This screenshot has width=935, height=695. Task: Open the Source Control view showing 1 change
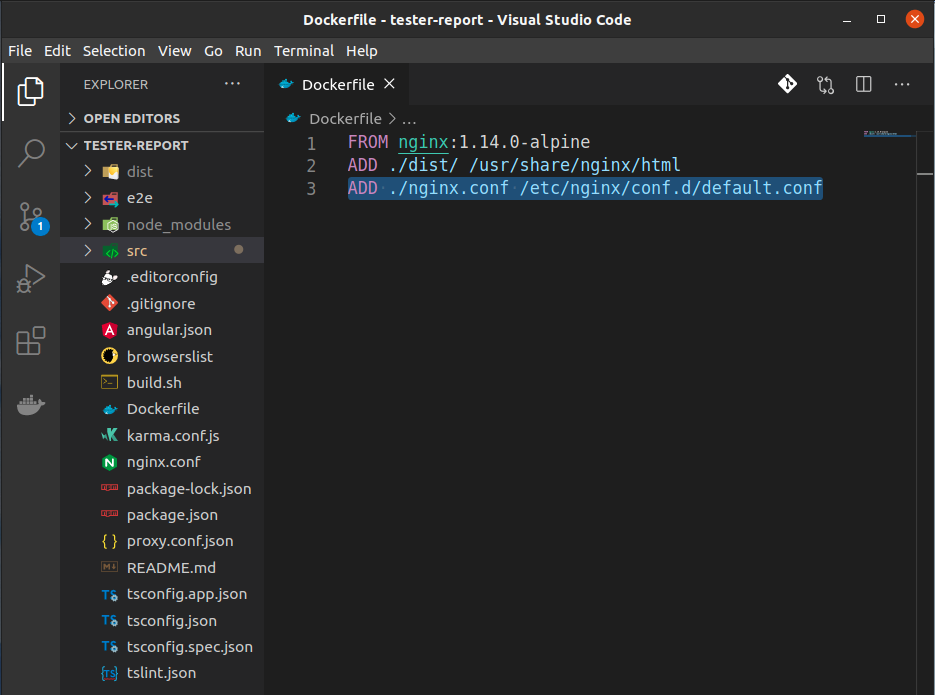[x=30, y=216]
